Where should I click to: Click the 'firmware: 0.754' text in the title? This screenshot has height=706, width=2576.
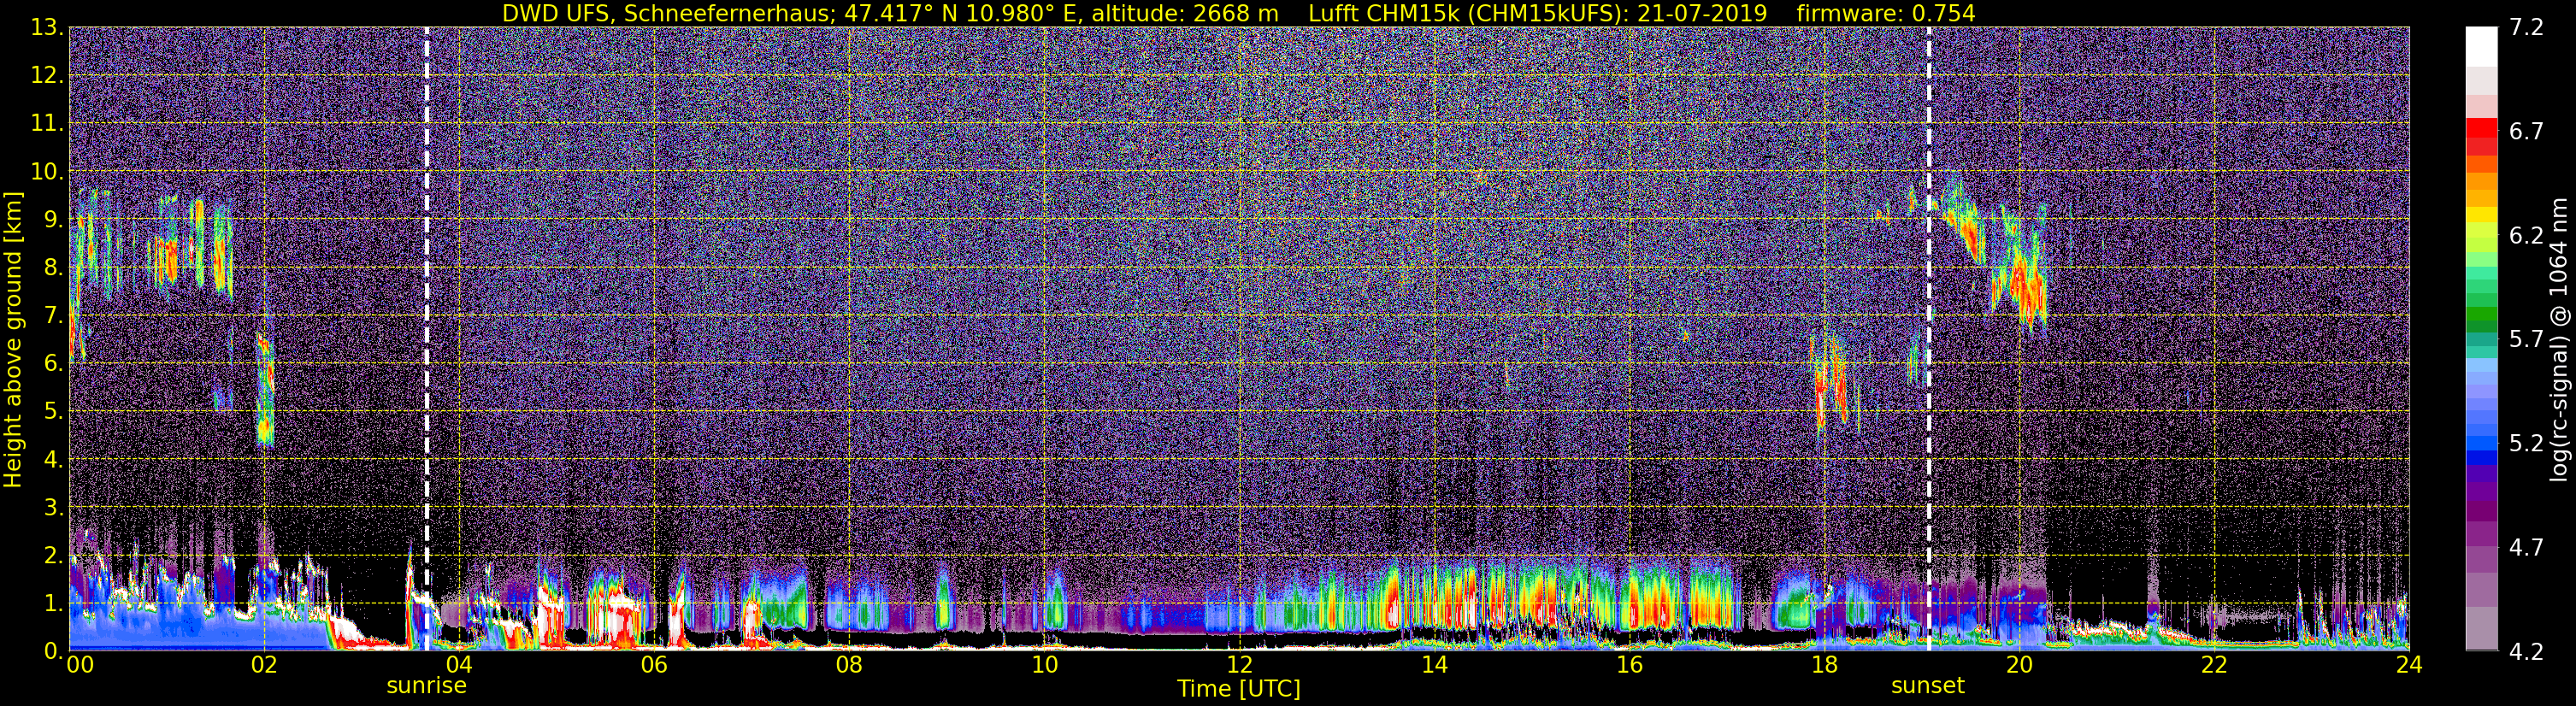click(x=1886, y=13)
